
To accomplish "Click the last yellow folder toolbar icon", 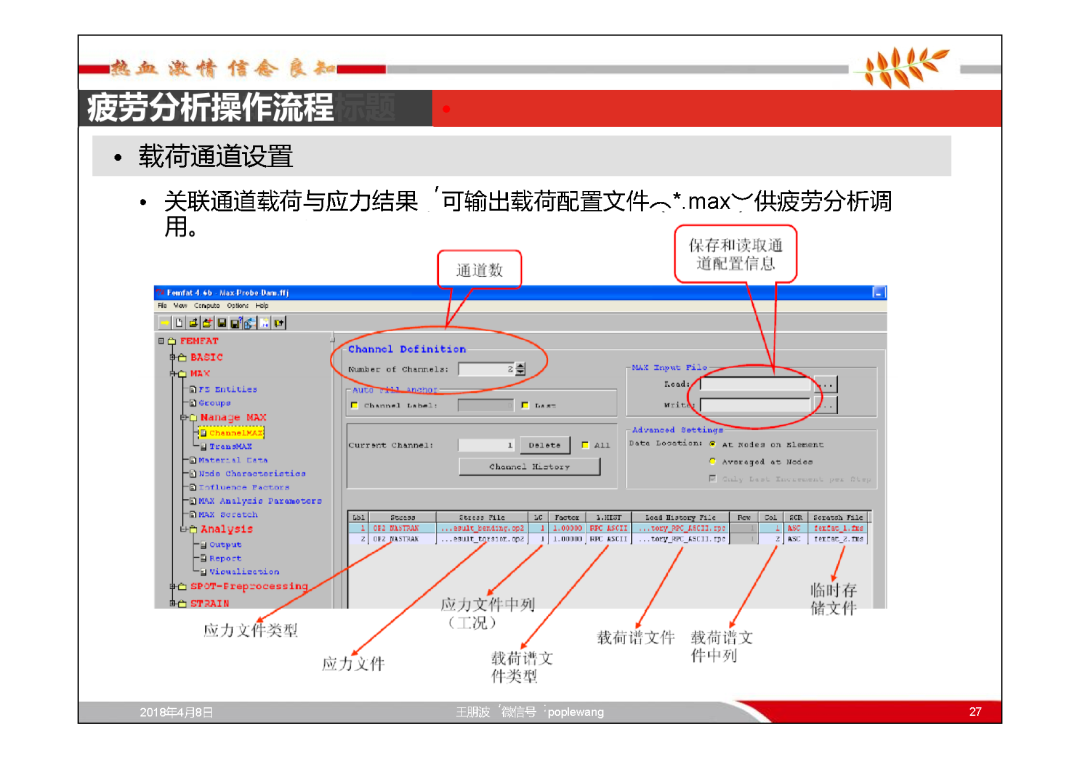I will (x=279, y=323).
